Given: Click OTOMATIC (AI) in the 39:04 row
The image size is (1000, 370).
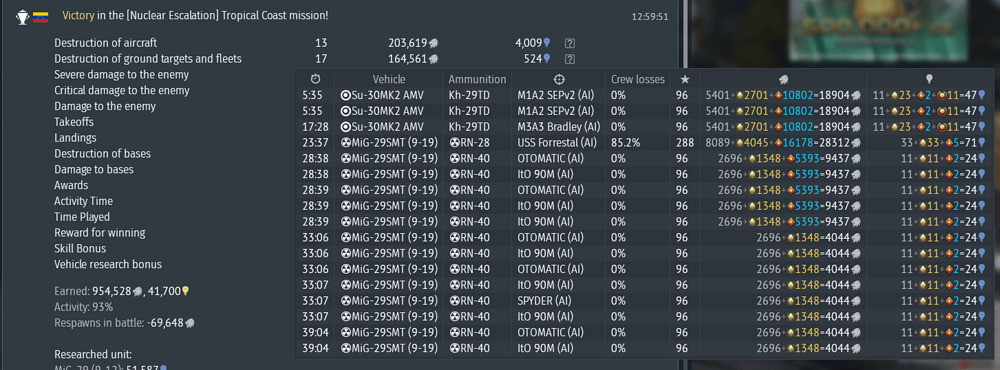Looking at the screenshot, I should click(x=550, y=332).
